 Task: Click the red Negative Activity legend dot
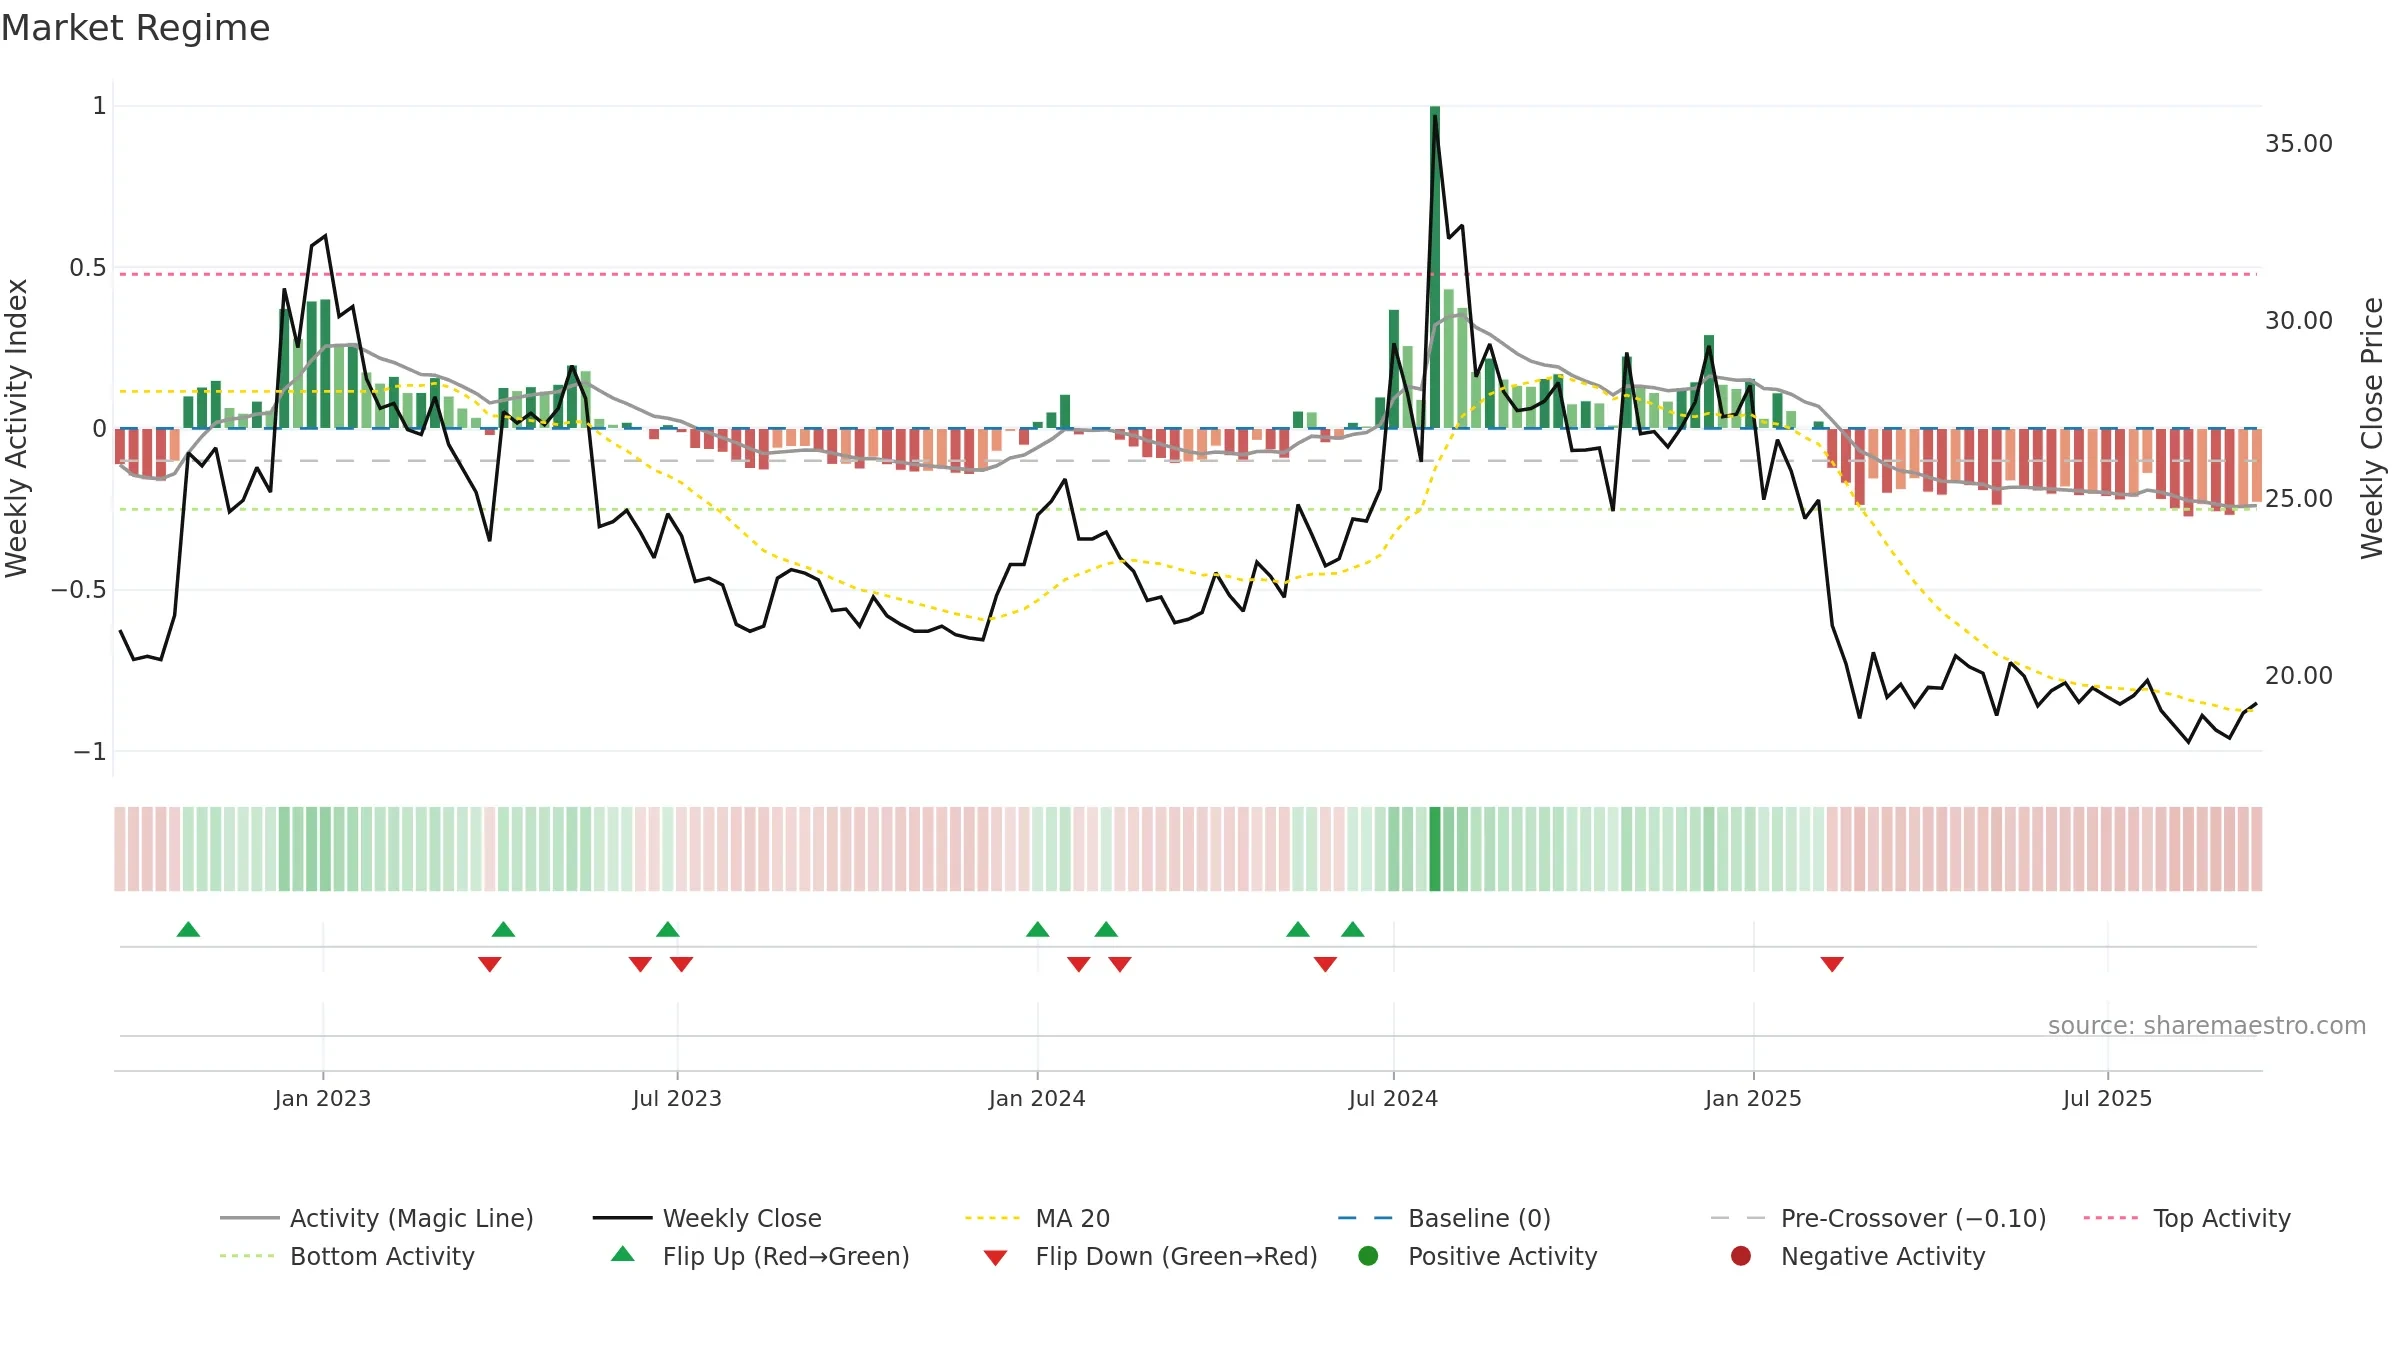click(1741, 1256)
